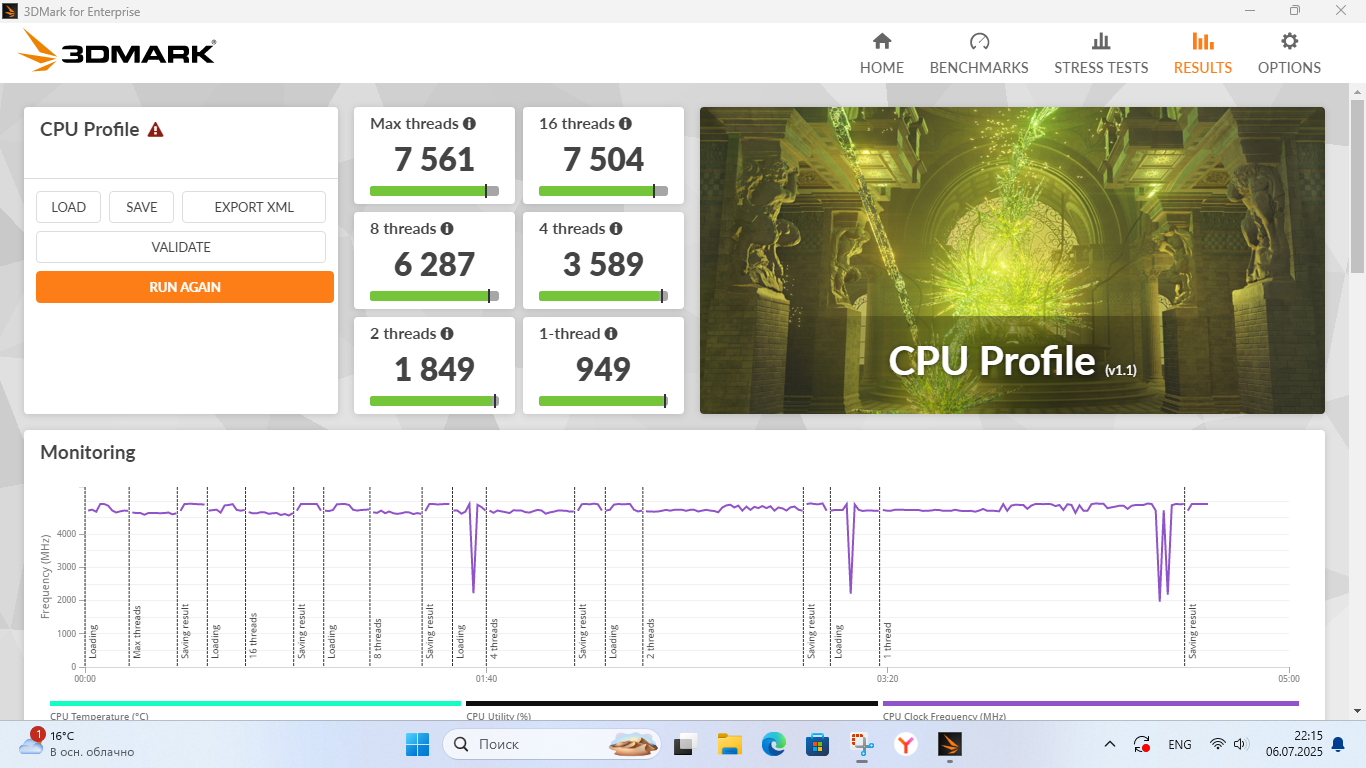
Task: Click the 05:00 time label on the chart
Action: [x=1288, y=679]
